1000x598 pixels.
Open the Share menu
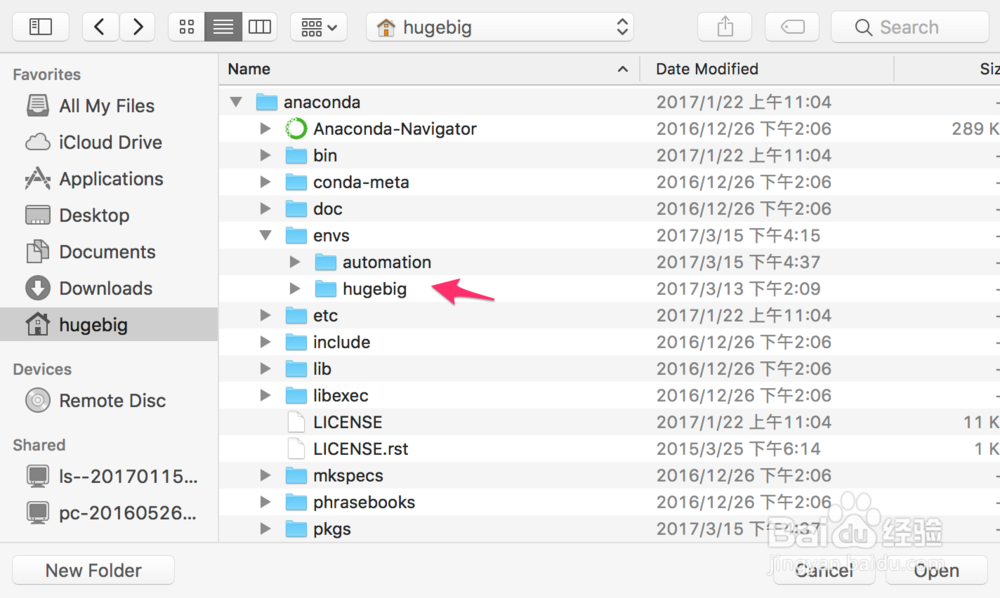724,26
